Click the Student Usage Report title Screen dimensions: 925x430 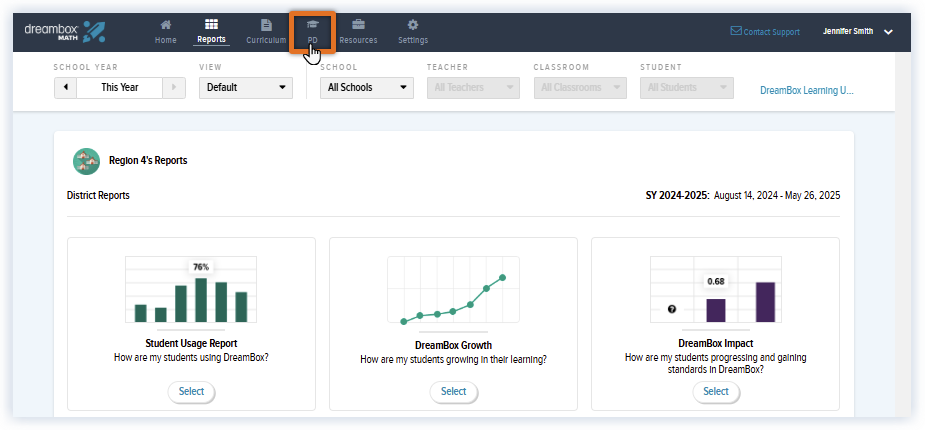191,343
